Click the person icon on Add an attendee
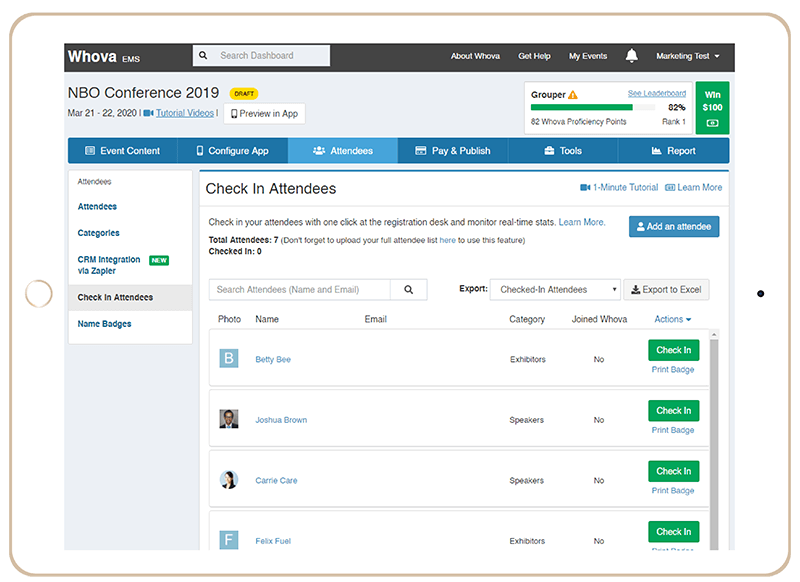This screenshot has width=800, height=582. coord(639,226)
